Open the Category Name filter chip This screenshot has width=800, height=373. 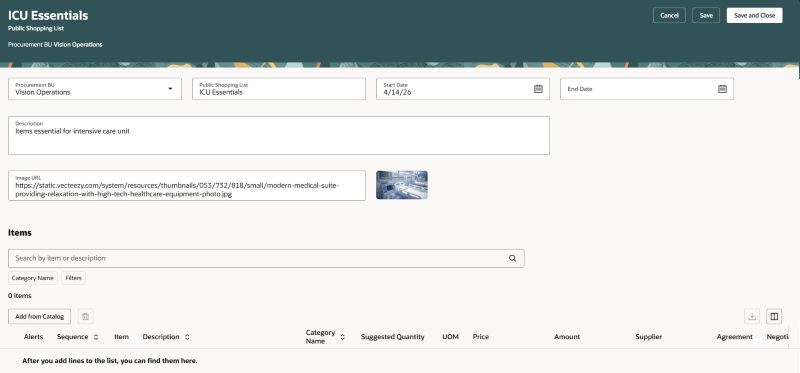[33, 278]
